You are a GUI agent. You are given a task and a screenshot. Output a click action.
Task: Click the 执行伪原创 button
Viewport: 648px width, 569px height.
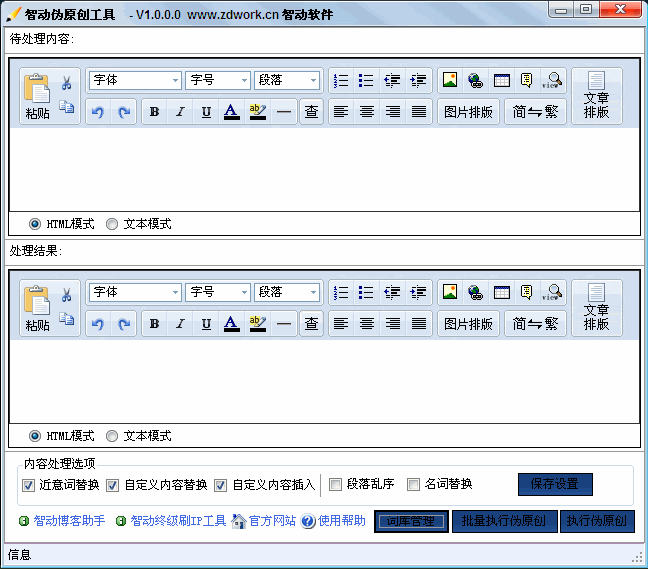coord(596,521)
